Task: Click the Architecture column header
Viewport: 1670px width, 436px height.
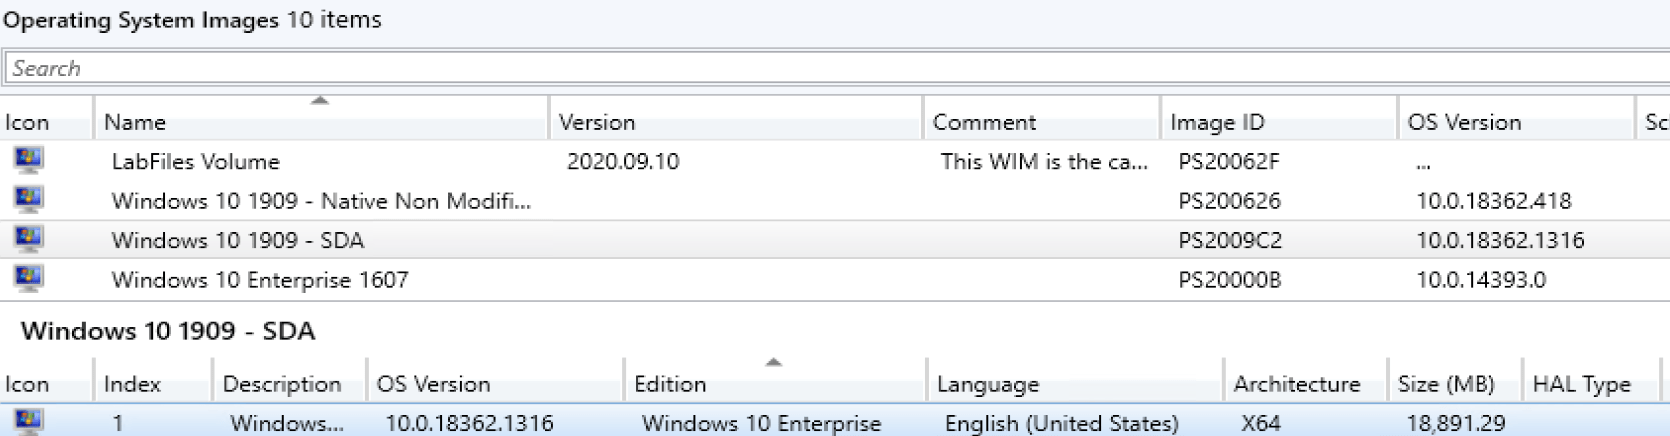Action: pyautogui.click(x=1296, y=384)
